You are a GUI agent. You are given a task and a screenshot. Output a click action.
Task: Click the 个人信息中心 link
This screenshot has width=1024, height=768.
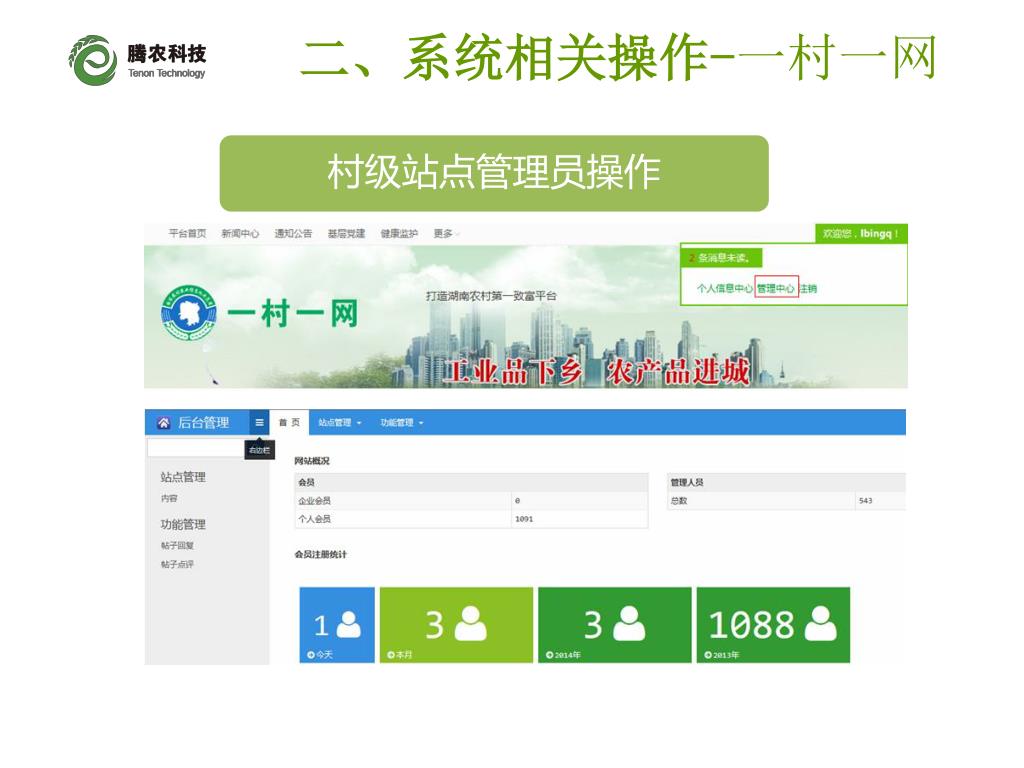[x=725, y=288]
